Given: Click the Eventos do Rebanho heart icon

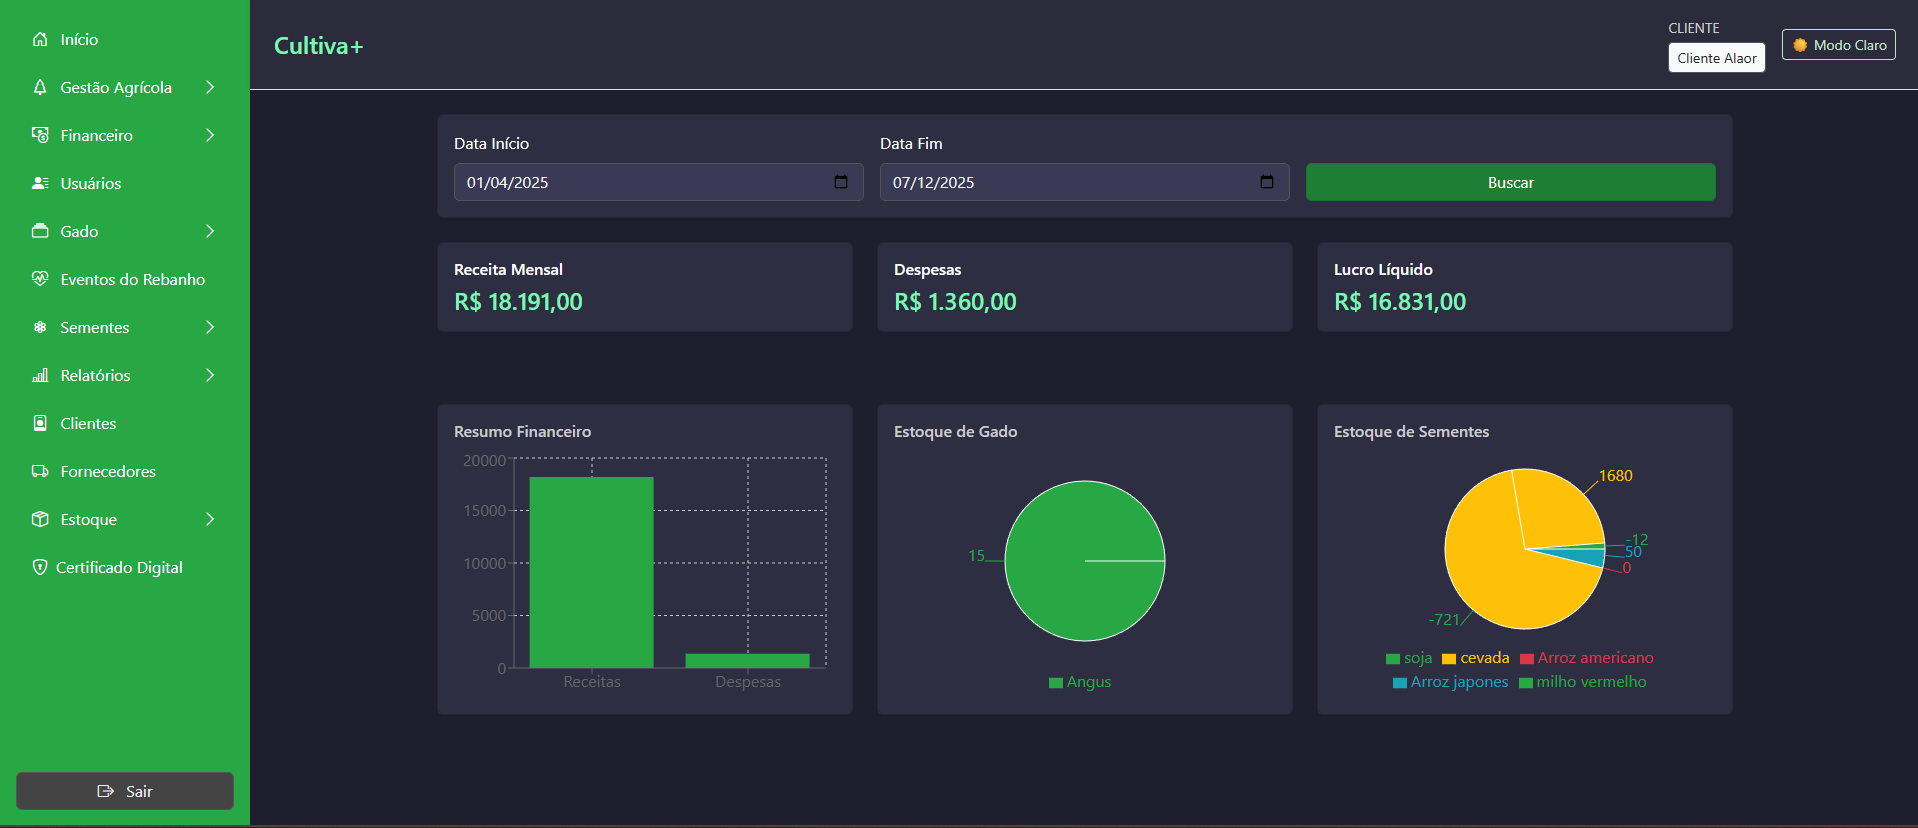Looking at the screenshot, I should click(x=40, y=279).
